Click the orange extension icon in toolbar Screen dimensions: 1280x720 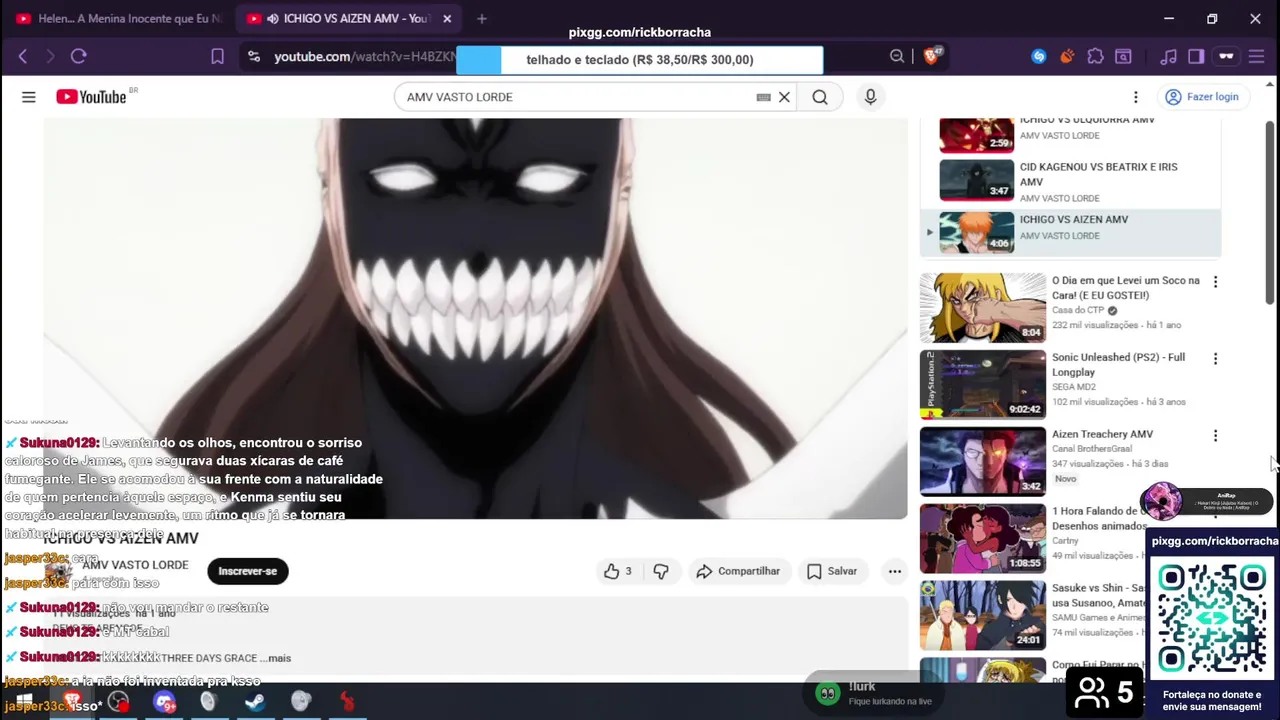pyautogui.click(x=1067, y=57)
